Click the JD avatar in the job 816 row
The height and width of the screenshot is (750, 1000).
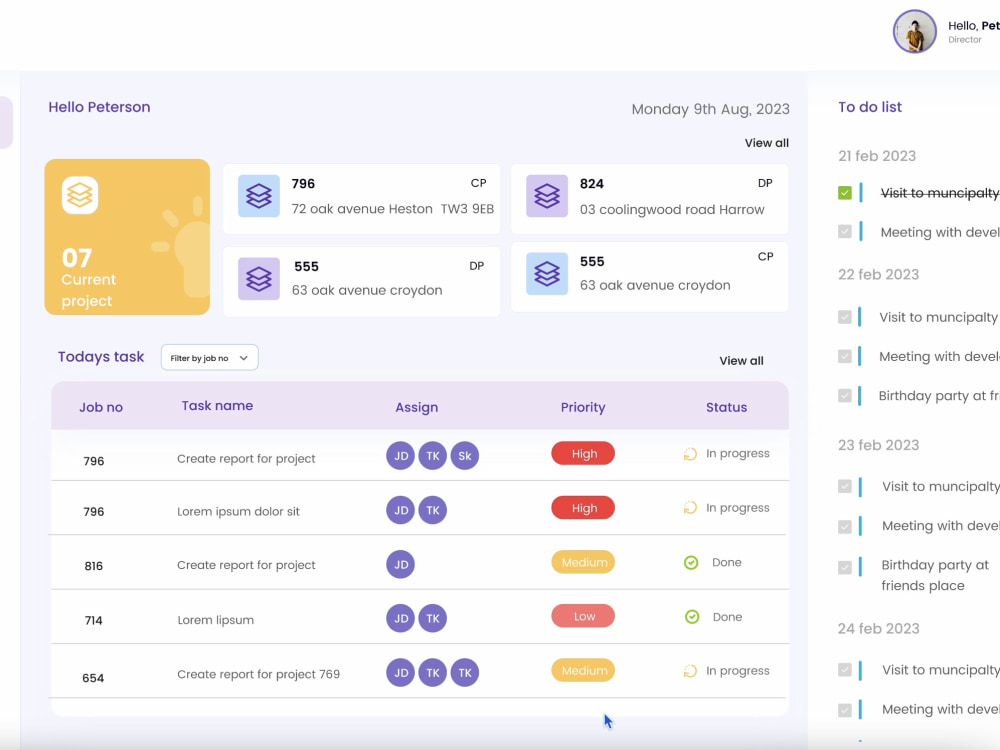pyautogui.click(x=401, y=564)
